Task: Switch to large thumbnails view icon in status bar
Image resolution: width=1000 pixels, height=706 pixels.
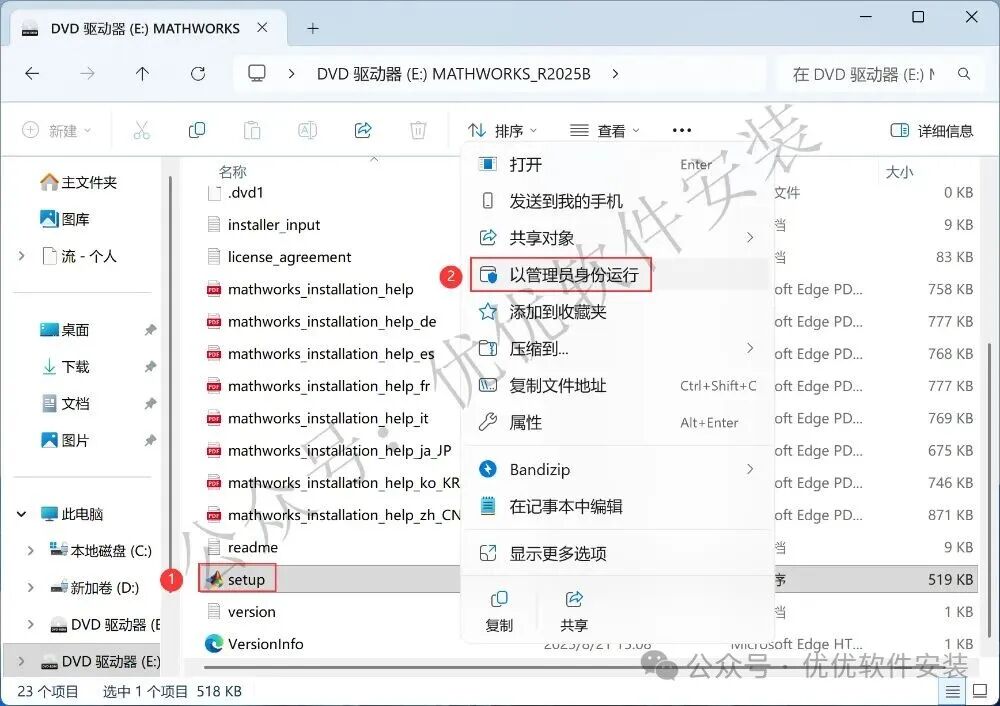Action: pos(980,691)
